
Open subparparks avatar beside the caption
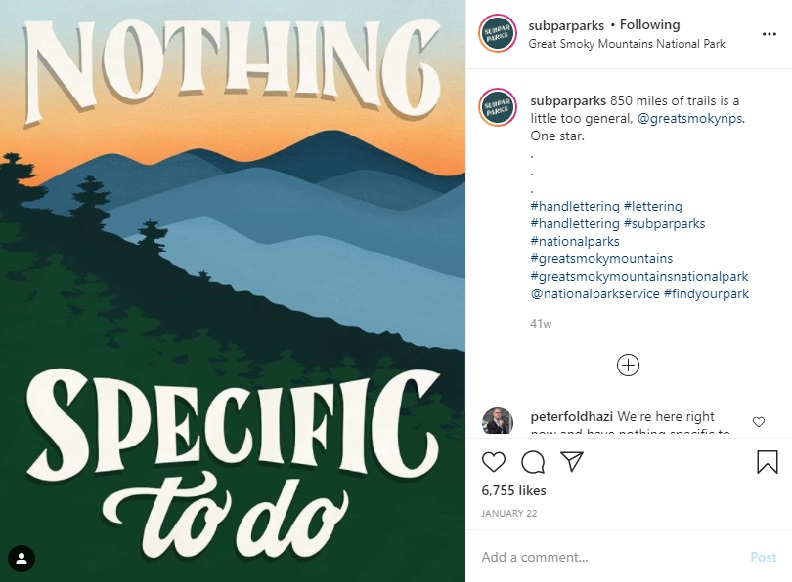coord(497,108)
